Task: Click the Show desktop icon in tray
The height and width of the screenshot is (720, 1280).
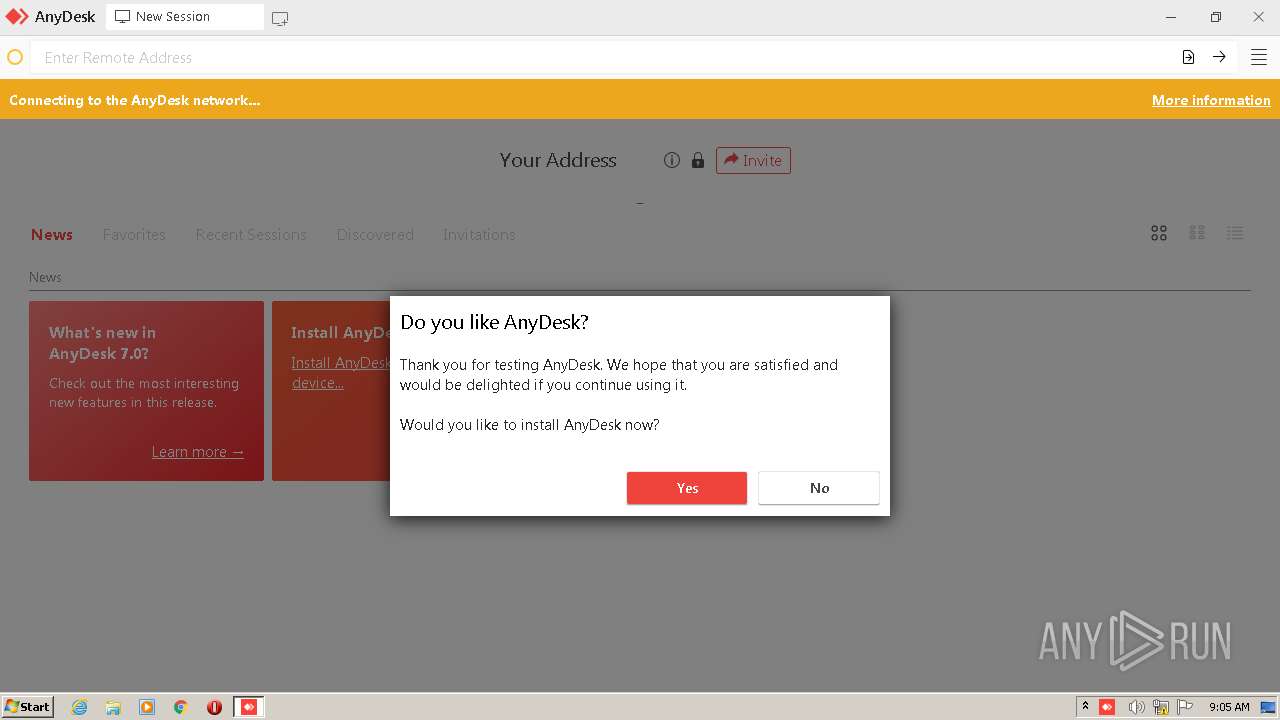Action: click(x=1268, y=707)
